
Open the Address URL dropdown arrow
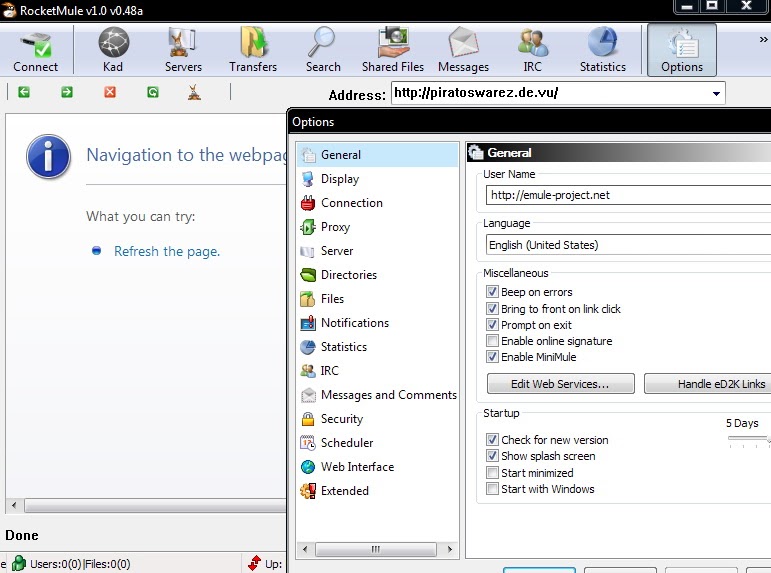[716, 93]
